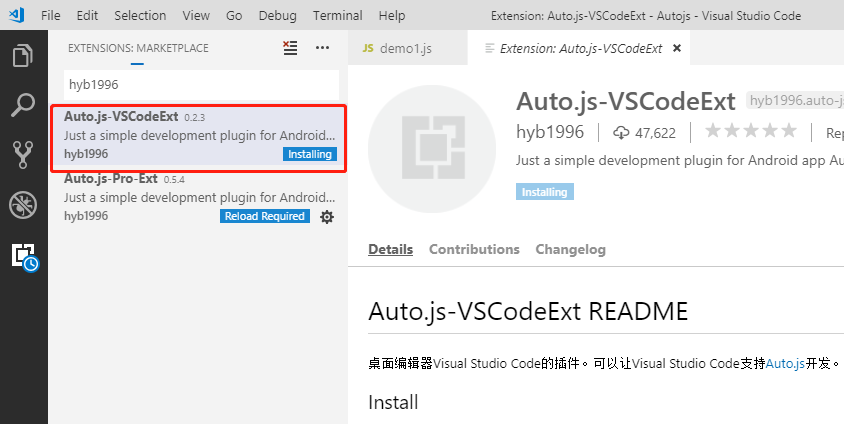Open the Extensions view icon
The height and width of the screenshot is (424, 844).
pos(24,257)
